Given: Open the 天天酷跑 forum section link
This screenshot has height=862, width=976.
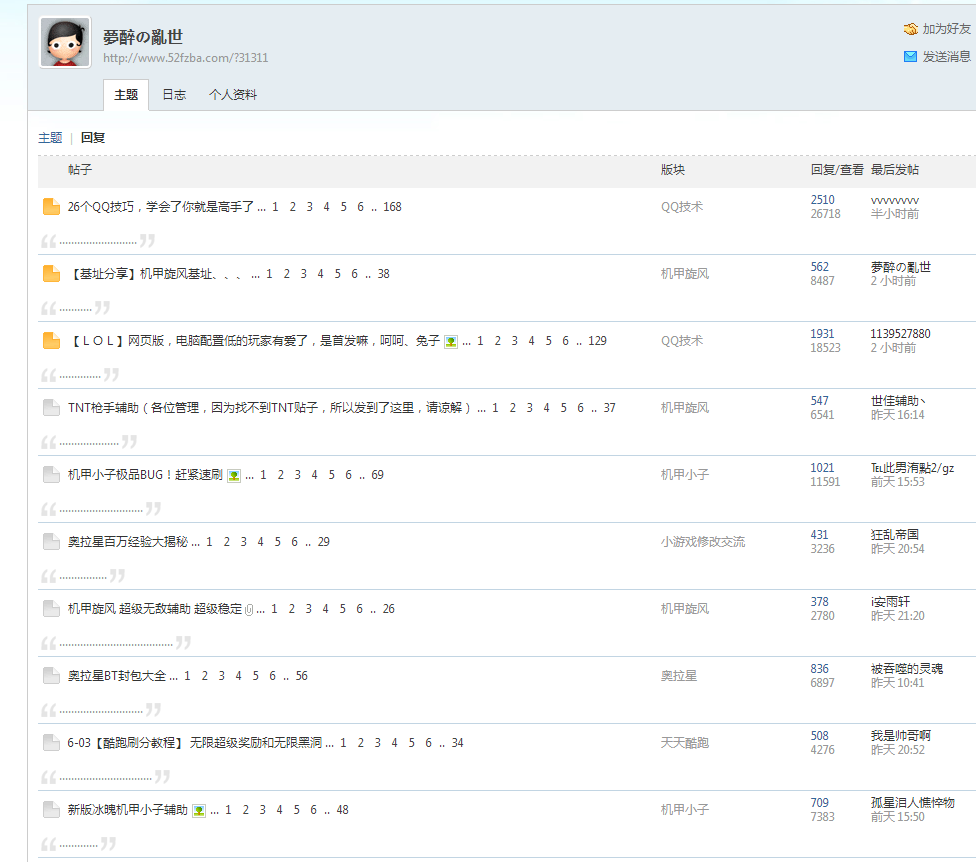Looking at the screenshot, I should 684,743.
